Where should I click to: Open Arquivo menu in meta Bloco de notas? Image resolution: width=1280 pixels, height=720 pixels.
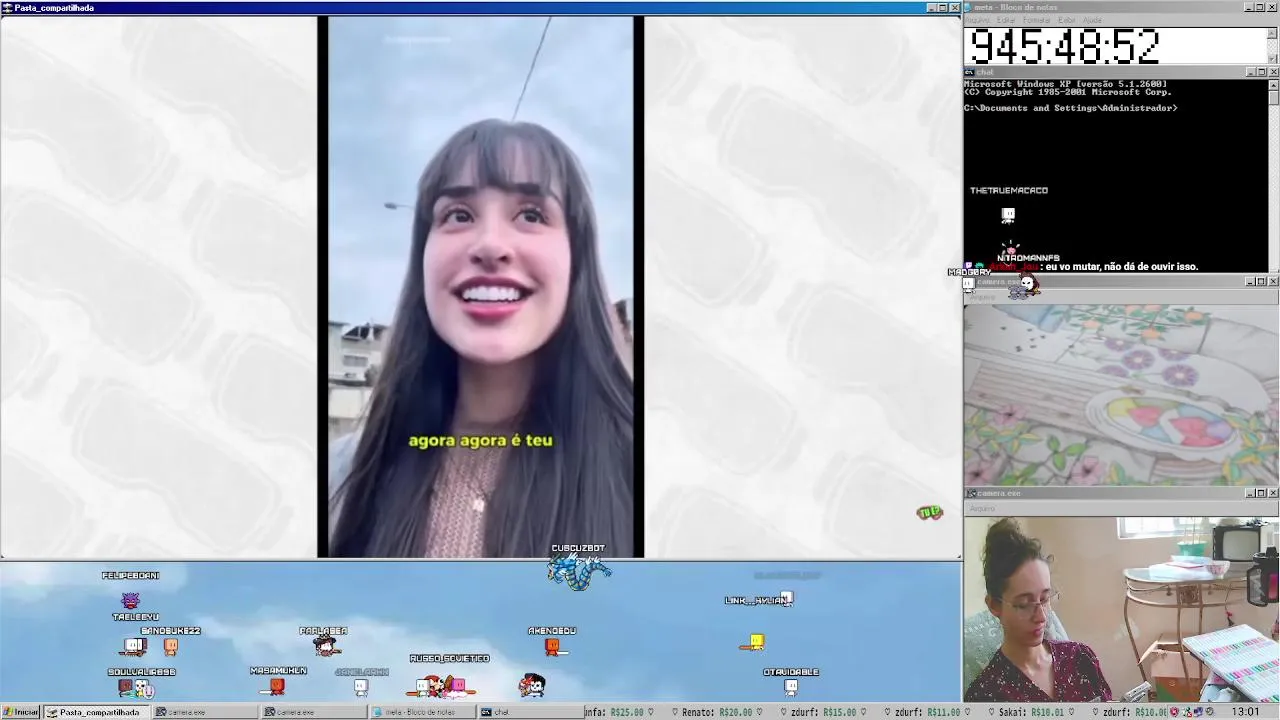pos(977,20)
